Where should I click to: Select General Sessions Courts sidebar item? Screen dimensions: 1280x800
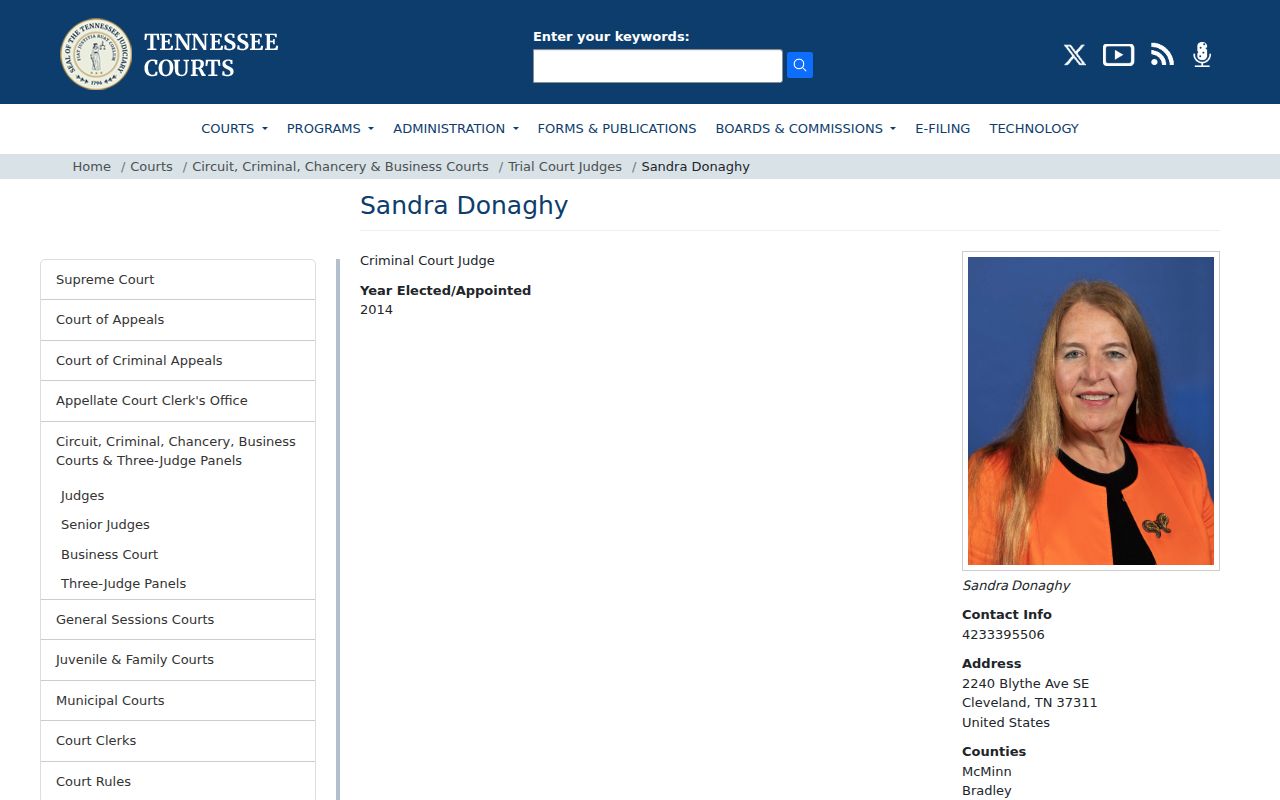point(178,620)
